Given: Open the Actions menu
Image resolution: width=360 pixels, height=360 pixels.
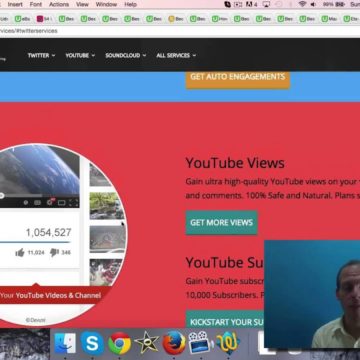Looking at the screenshot, I should coord(58,4).
